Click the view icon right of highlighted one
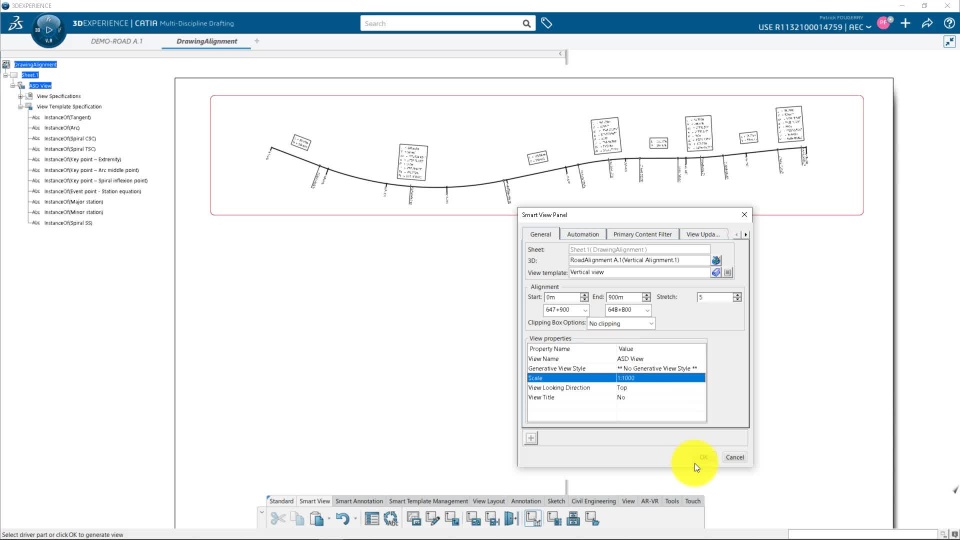Image resolution: width=960 pixels, height=540 pixels. pos(554,519)
